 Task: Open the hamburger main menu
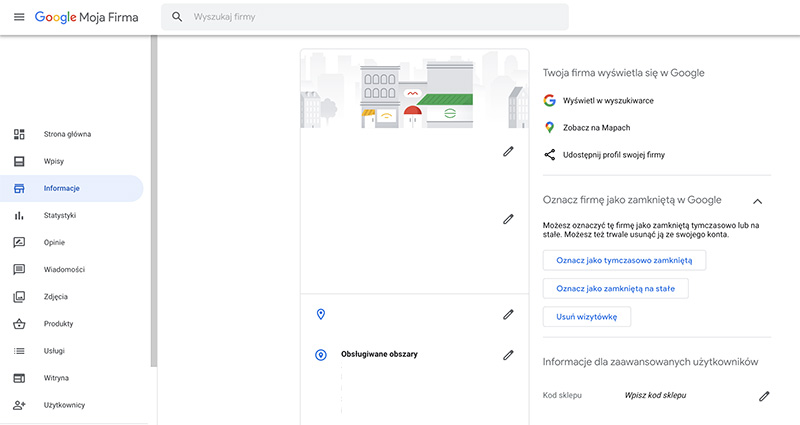(19, 17)
